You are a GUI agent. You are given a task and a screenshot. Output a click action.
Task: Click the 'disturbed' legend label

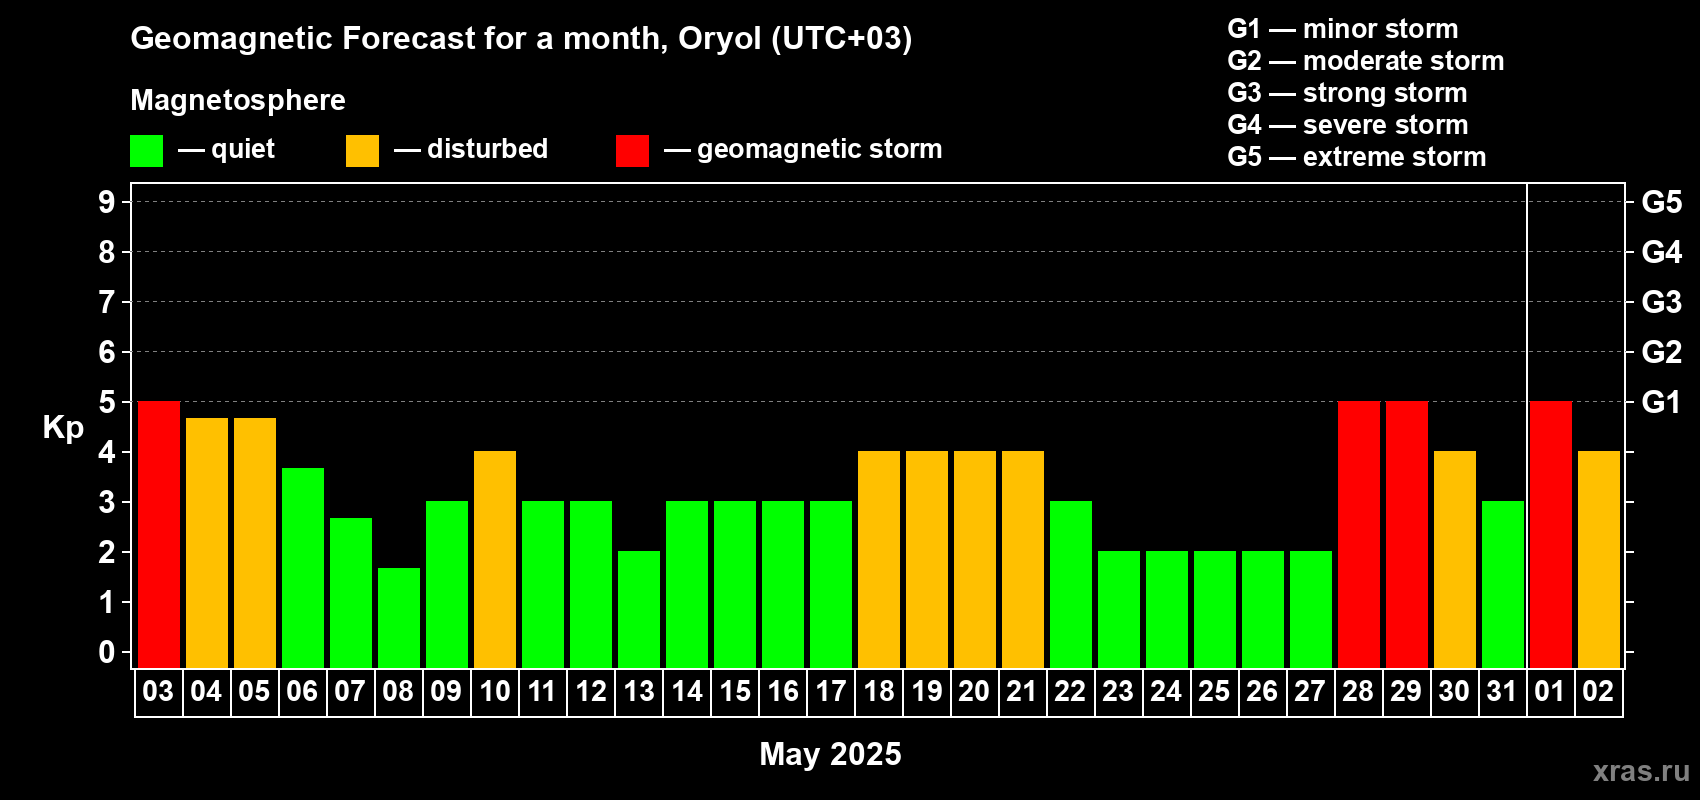[487, 149]
